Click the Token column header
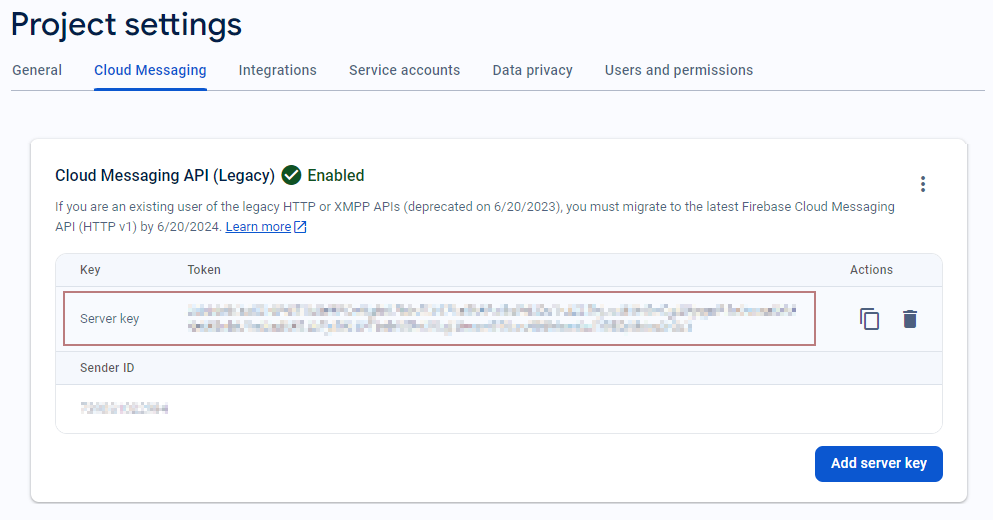This screenshot has width=993, height=520. point(204,270)
